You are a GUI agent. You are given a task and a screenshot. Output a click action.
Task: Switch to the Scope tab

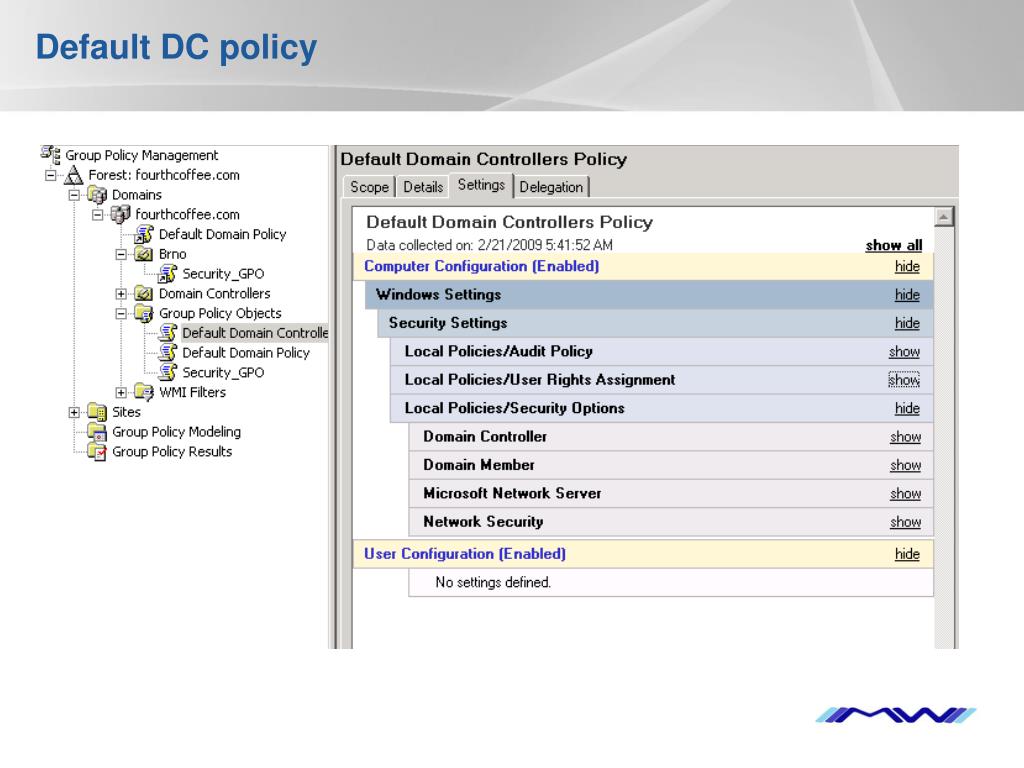tap(369, 187)
